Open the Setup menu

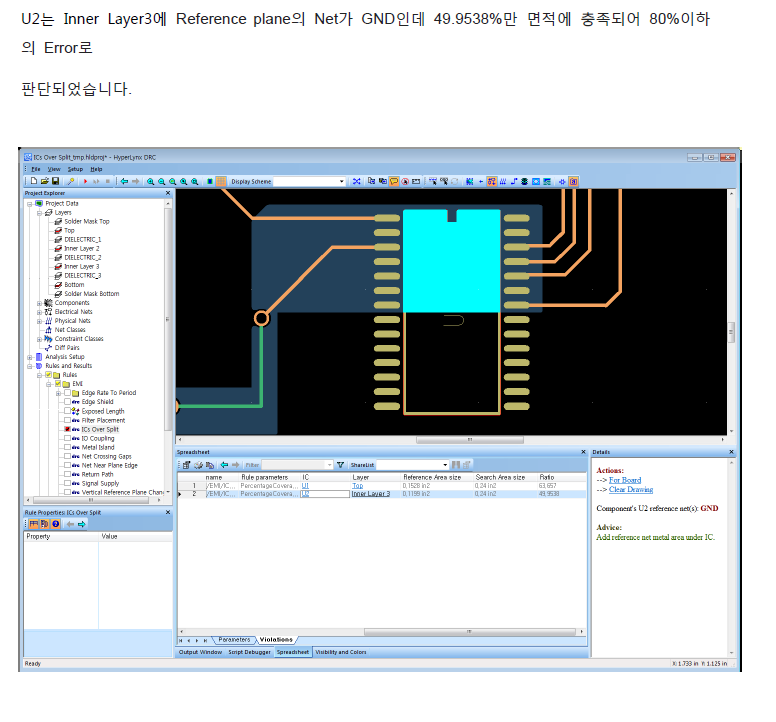[x=75, y=169]
